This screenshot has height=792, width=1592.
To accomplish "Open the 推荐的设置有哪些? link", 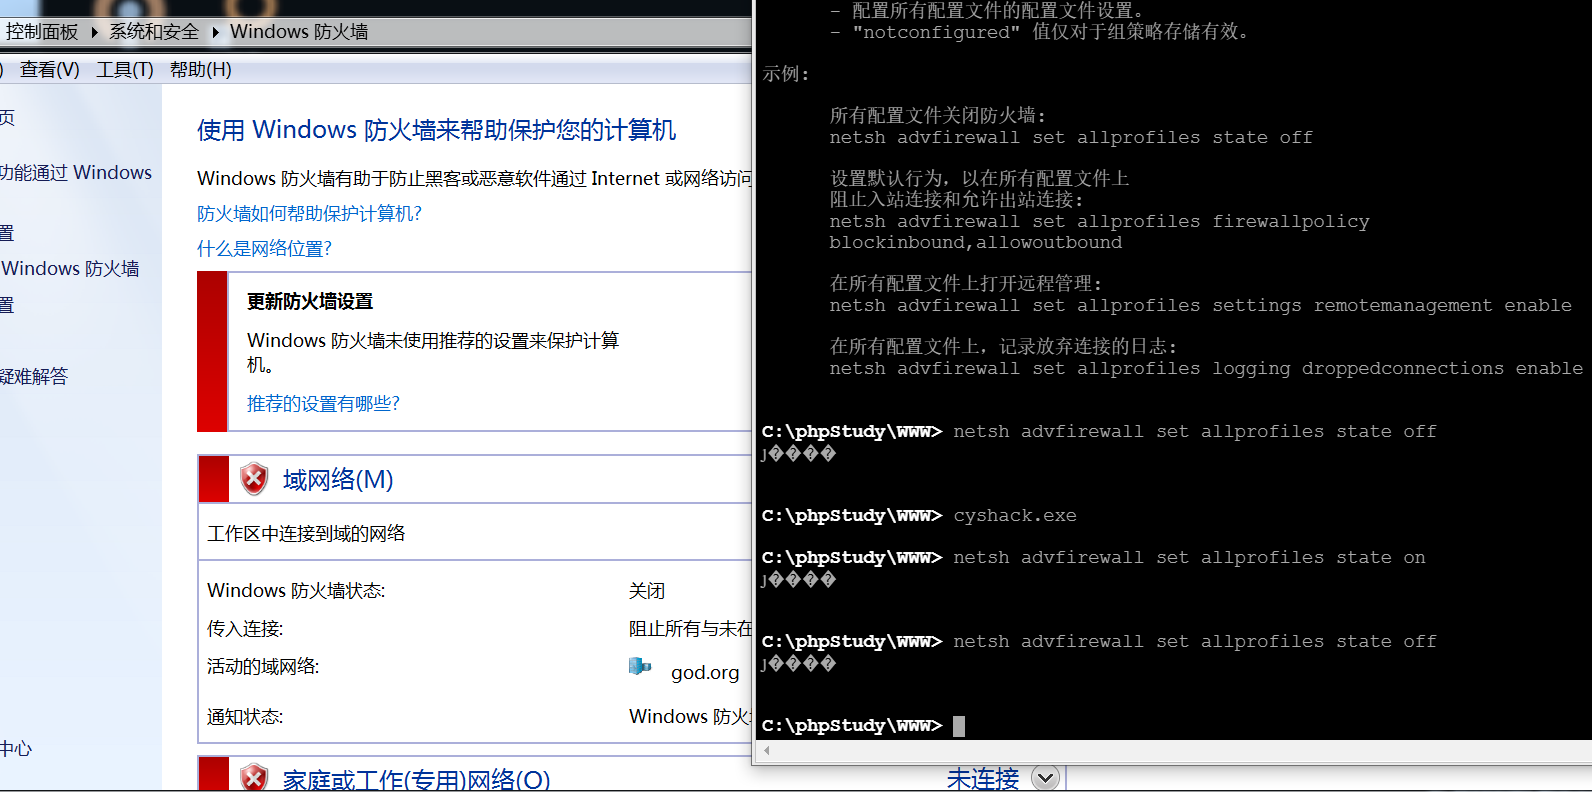I will 323,404.
